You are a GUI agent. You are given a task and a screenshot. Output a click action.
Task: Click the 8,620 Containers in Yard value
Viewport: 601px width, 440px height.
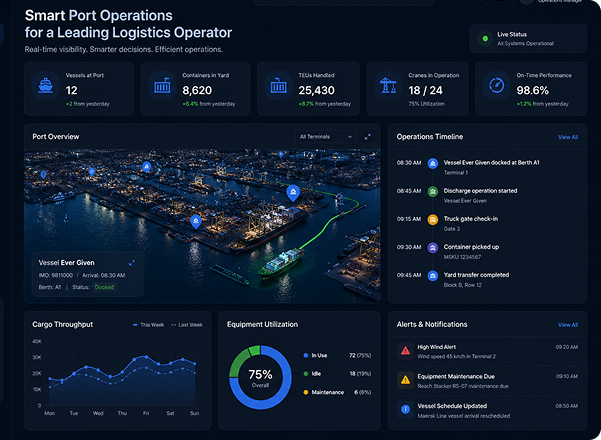tap(197, 90)
